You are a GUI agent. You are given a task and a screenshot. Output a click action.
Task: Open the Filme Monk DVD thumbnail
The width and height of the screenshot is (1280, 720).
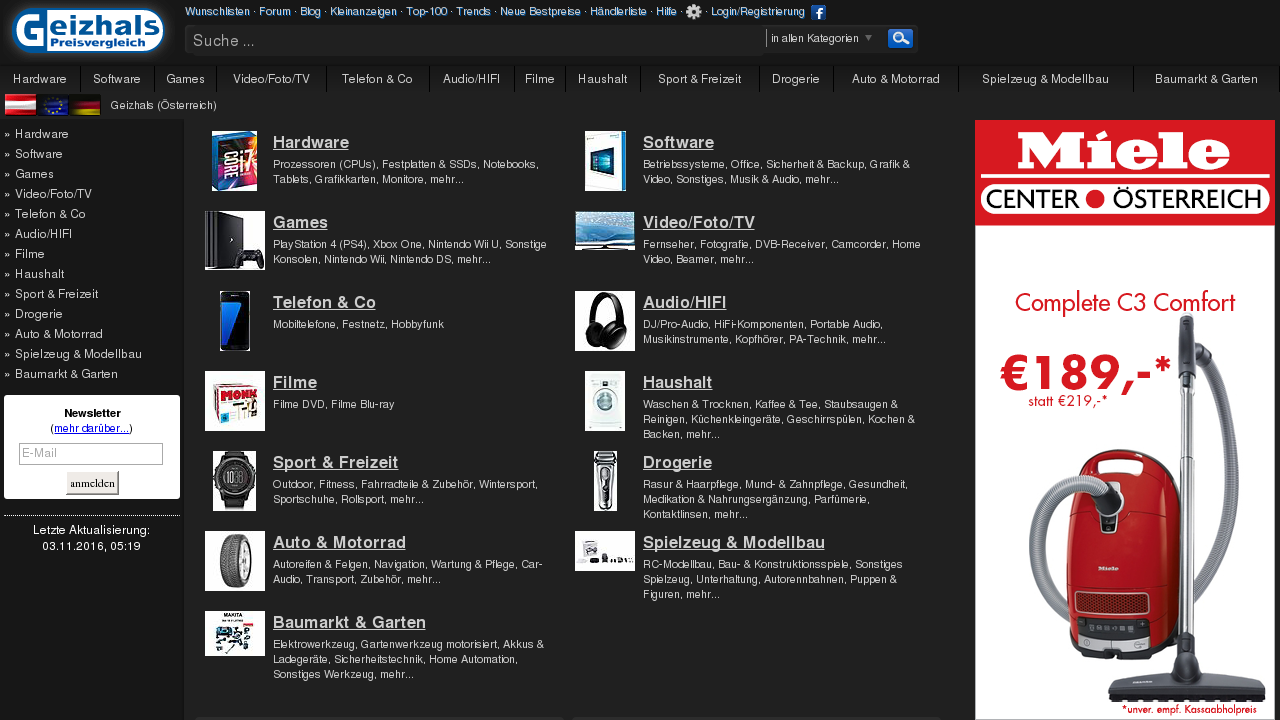pos(235,401)
